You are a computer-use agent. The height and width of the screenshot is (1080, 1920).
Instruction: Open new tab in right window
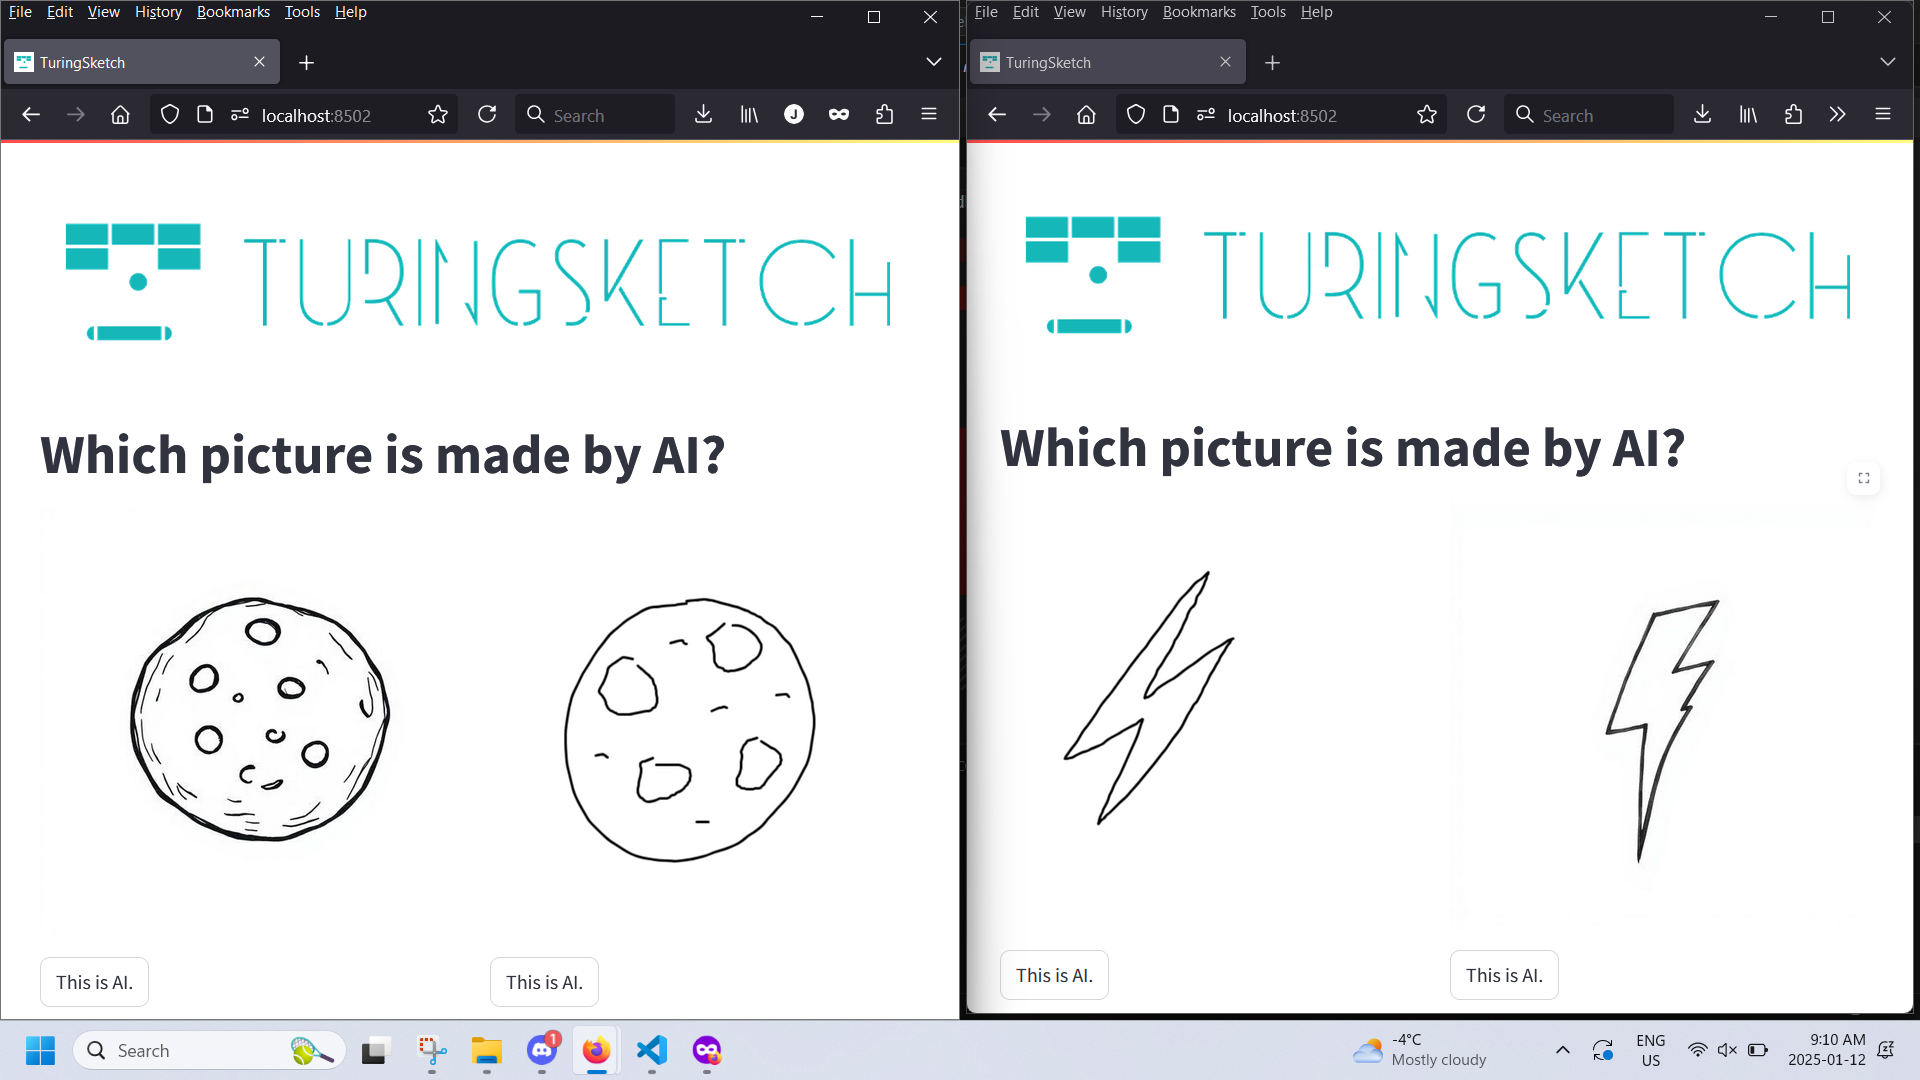click(x=1273, y=62)
